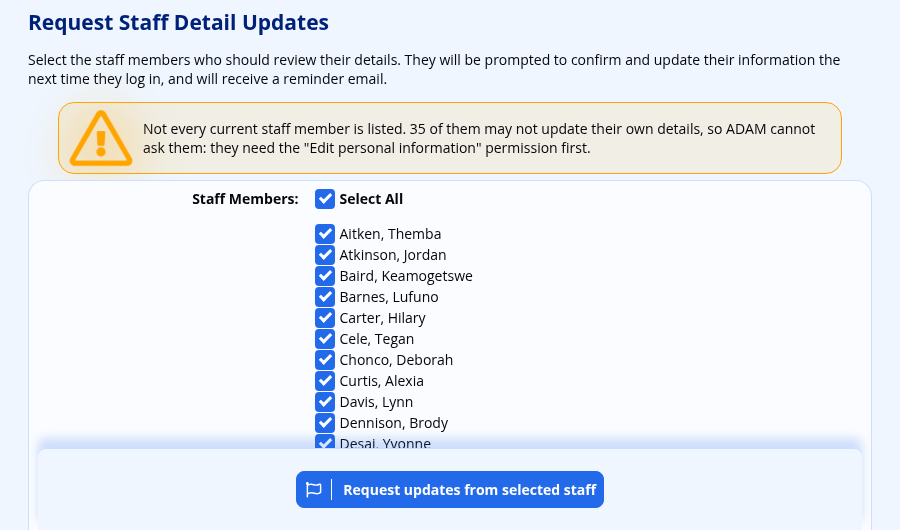This screenshot has width=900, height=530.
Task: Untick Davis, Lynn checkbox
Action: point(325,402)
